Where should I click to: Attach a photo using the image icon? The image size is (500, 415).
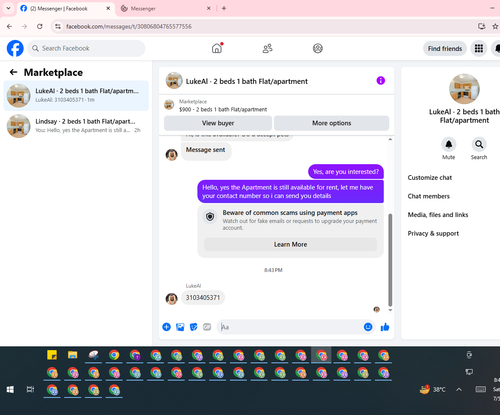coord(180,327)
